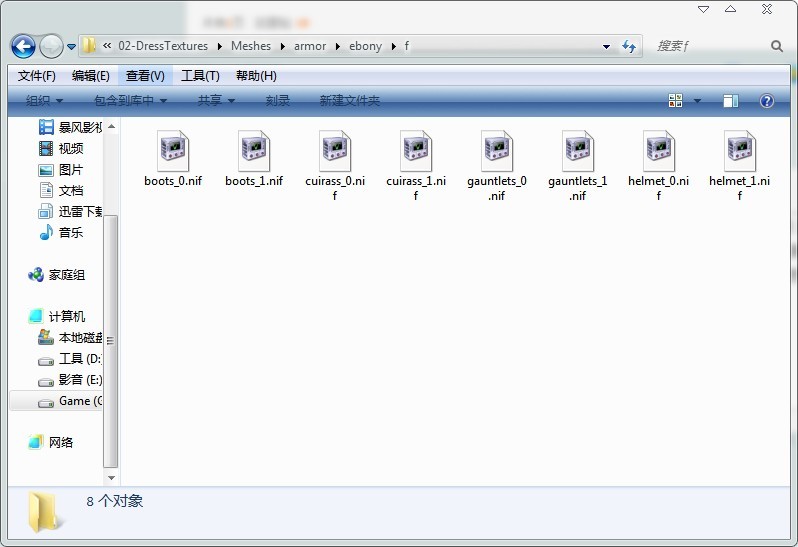This screenshot has height=547, width=798.
Task: Select the gauntlets_0.nif file icon
Action: tap(497, 151)
